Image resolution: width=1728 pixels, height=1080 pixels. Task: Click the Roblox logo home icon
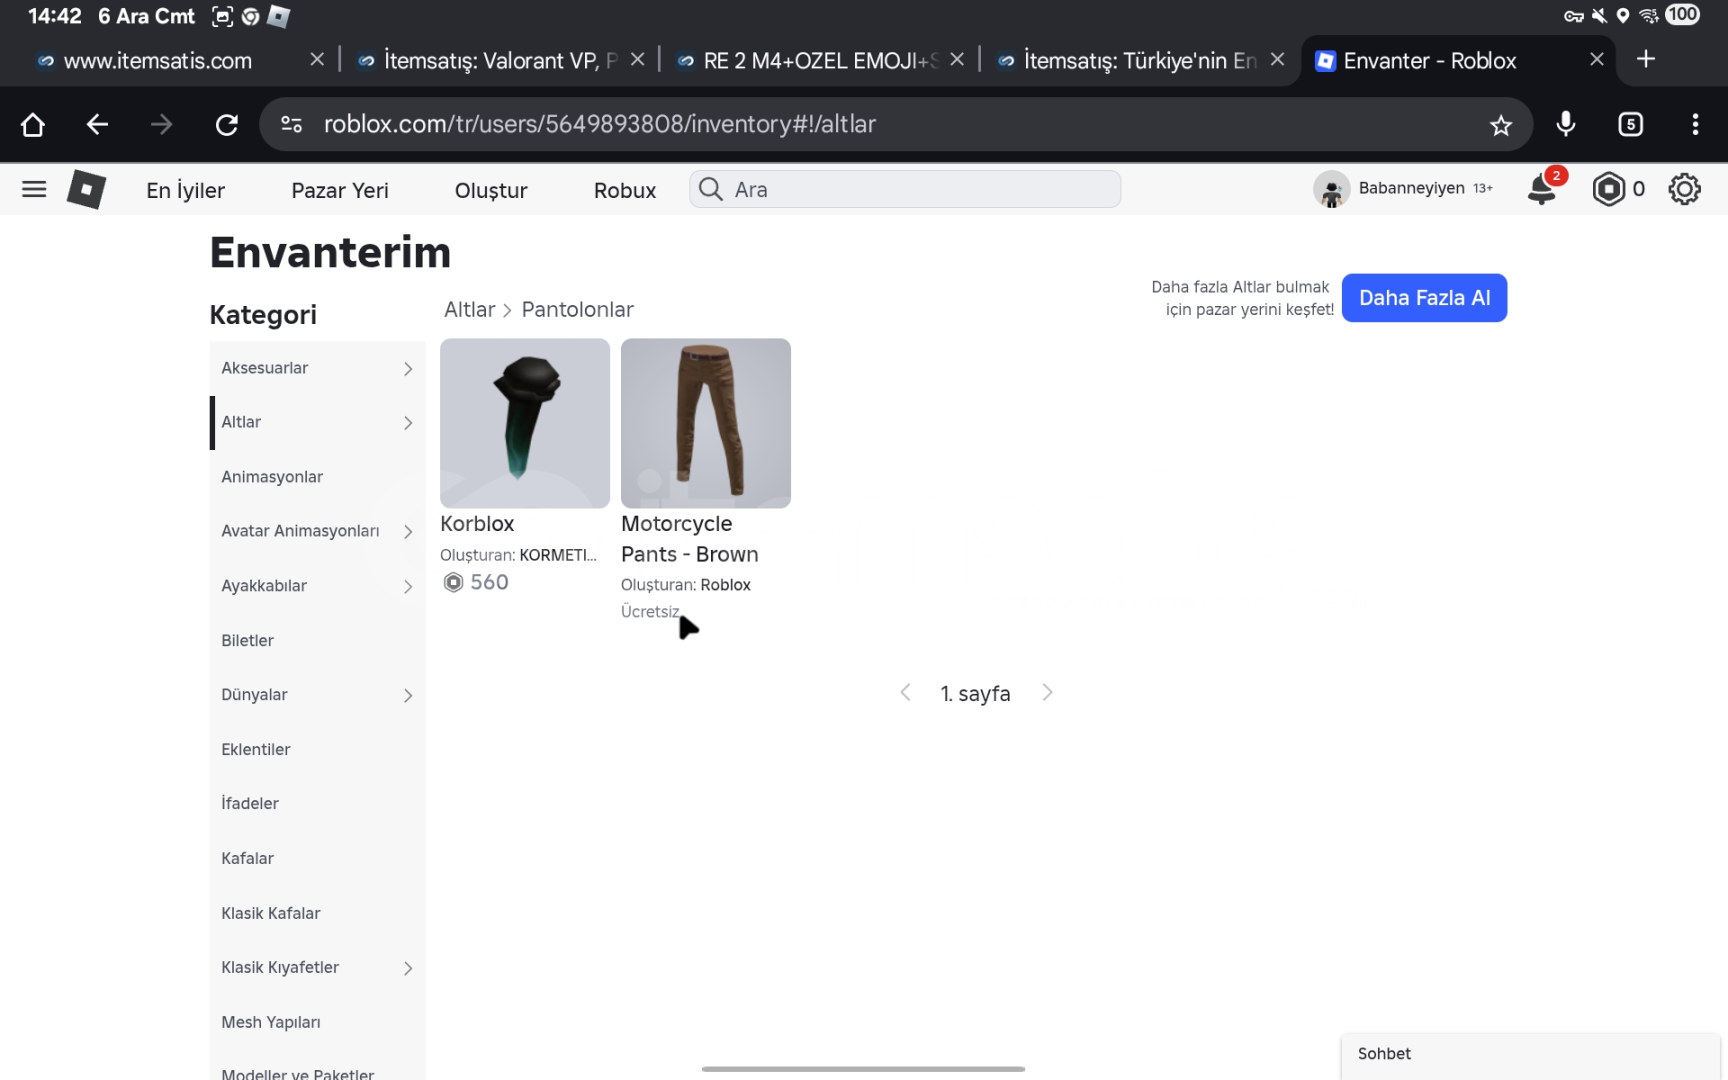pyautogui.click(x=86, y=189)
